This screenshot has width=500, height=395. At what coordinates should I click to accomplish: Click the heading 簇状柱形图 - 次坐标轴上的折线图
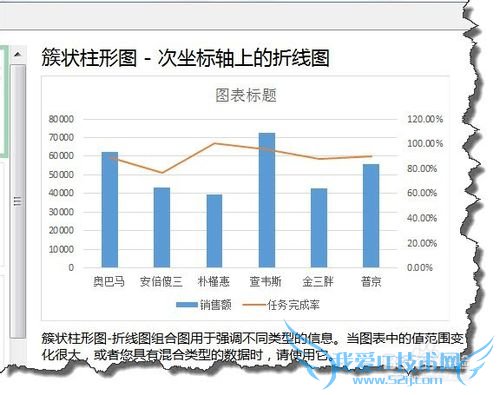(x=185, y=58)
